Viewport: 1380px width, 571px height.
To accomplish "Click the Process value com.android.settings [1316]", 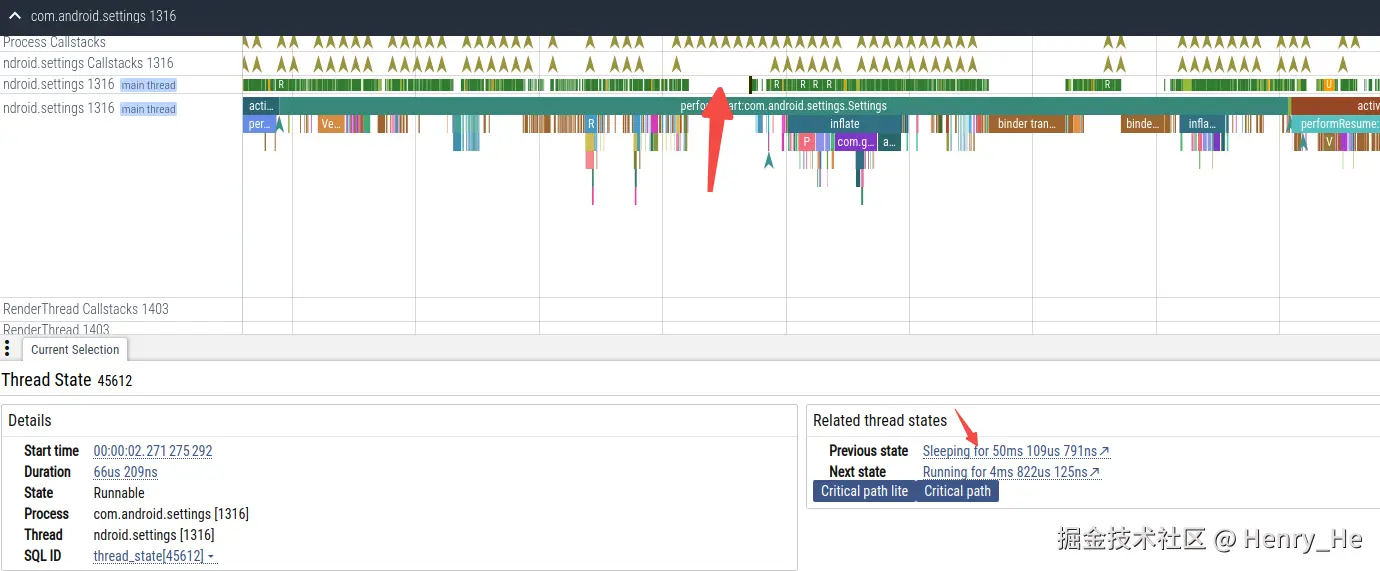I will pyautogui.click(x=171, y=514).
